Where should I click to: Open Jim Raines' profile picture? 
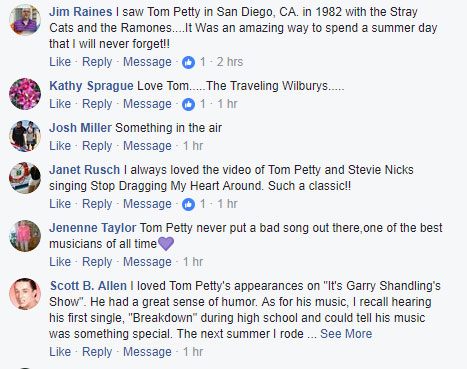[25, 20]
